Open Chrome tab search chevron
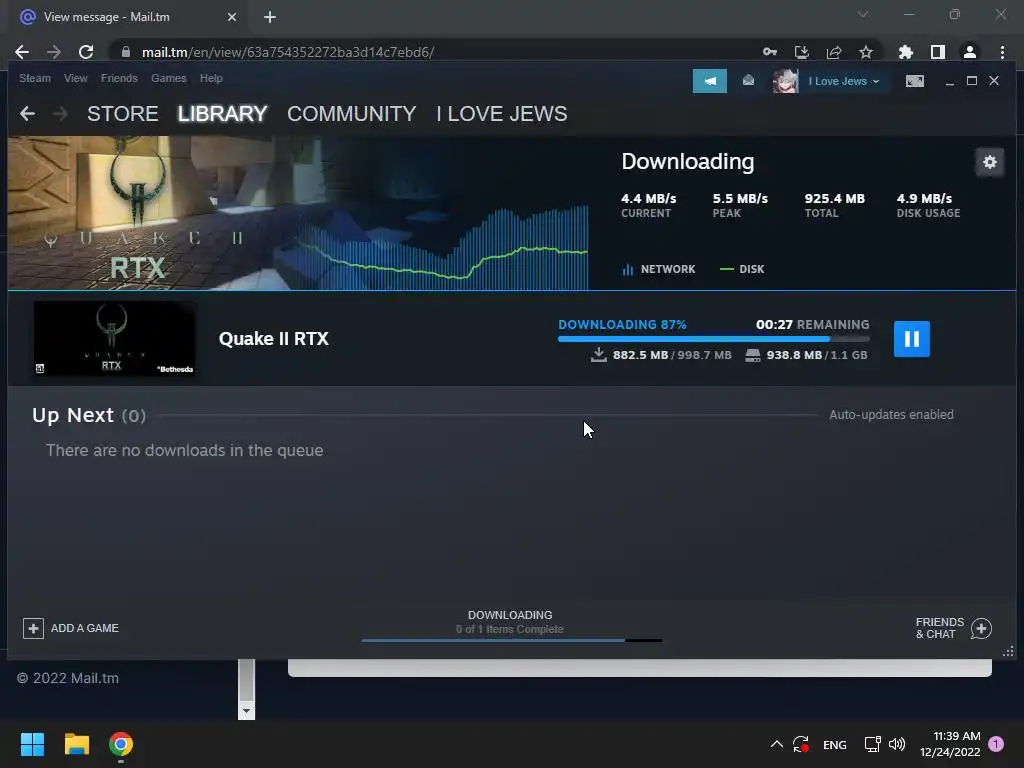 coord(863,14)
